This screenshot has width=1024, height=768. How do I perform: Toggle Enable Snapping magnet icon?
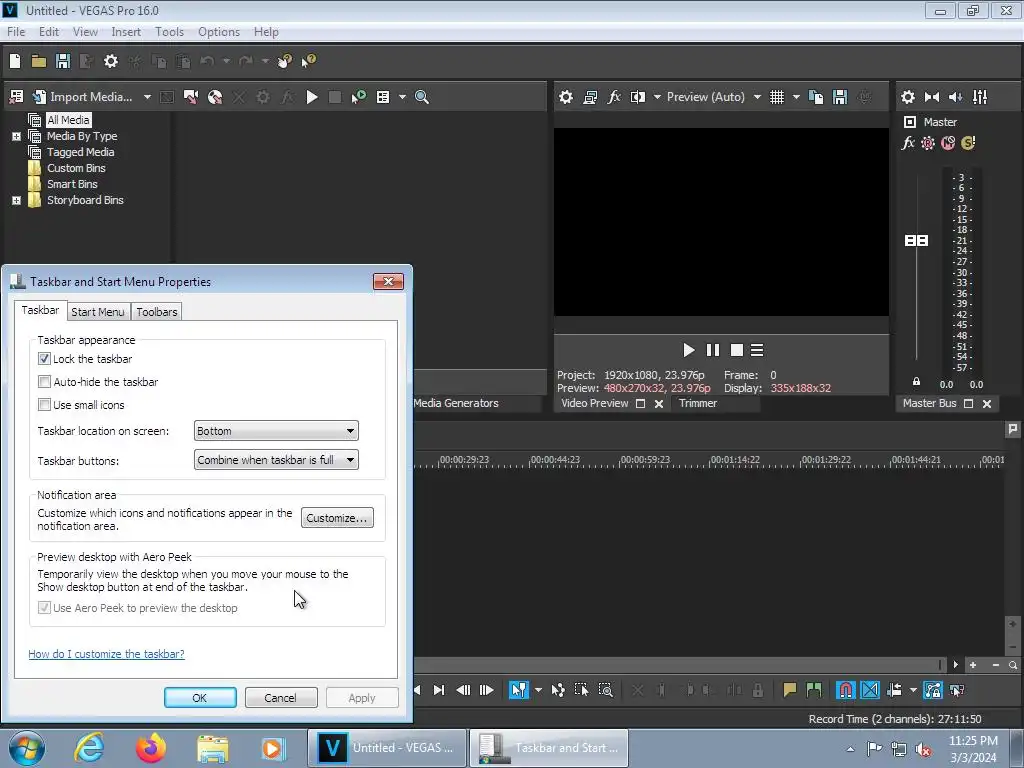click(x=845, y=690)
